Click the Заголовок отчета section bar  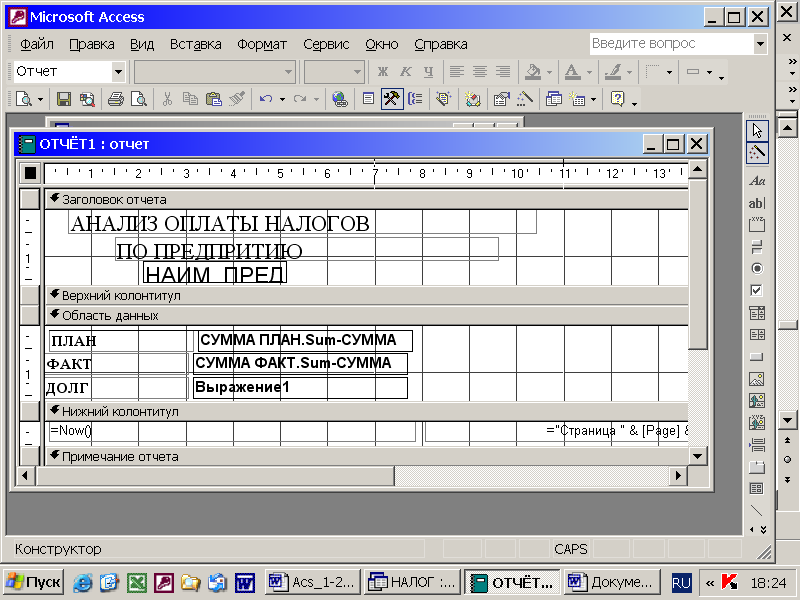pos(366,199)
